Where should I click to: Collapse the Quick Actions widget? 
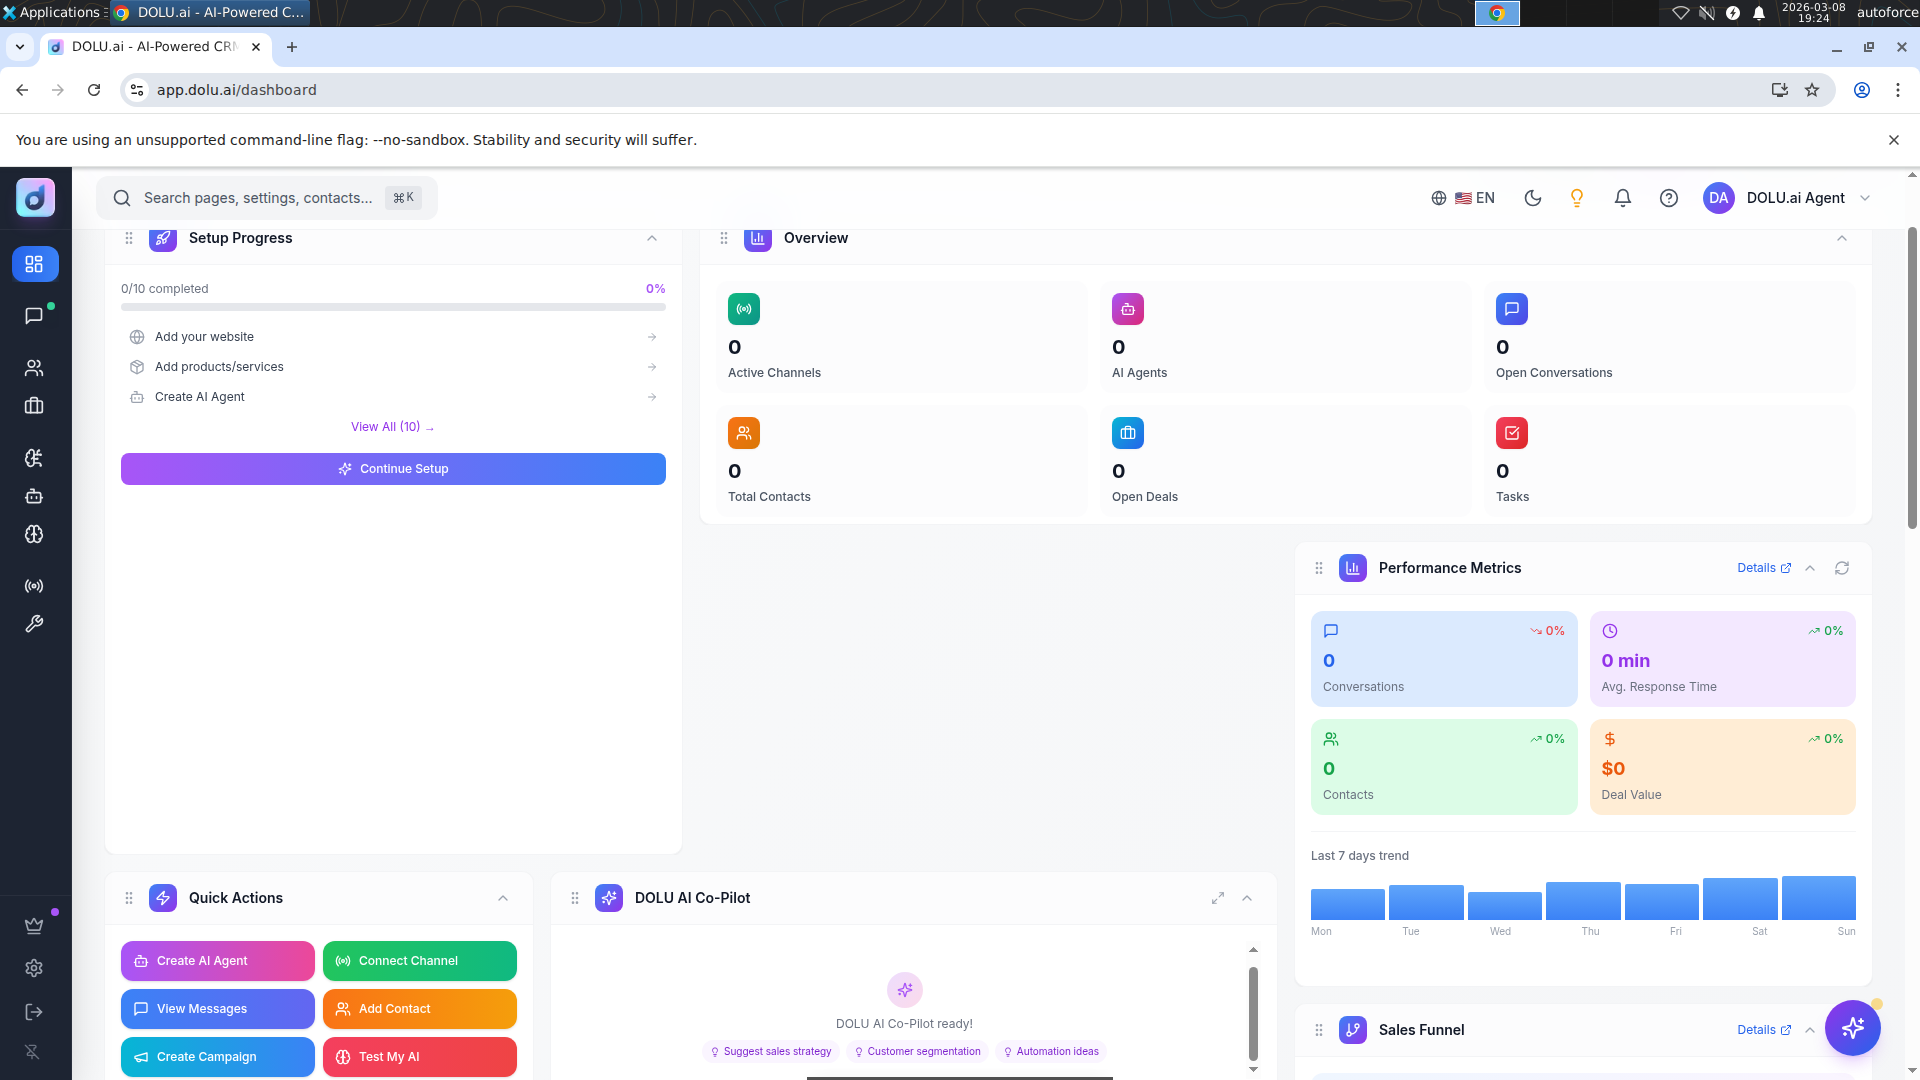point(503,898)
